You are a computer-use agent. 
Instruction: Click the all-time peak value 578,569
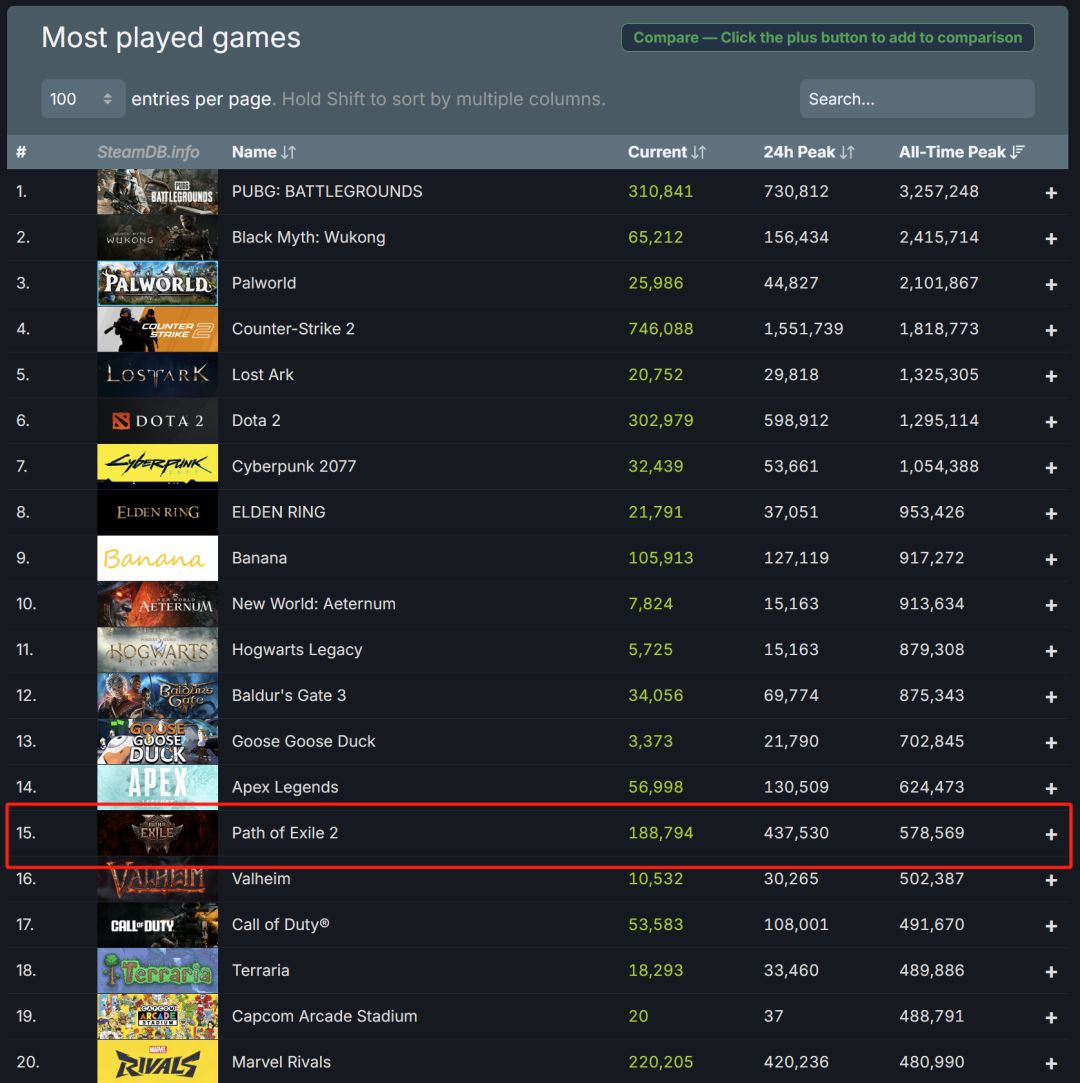point(931,833)
